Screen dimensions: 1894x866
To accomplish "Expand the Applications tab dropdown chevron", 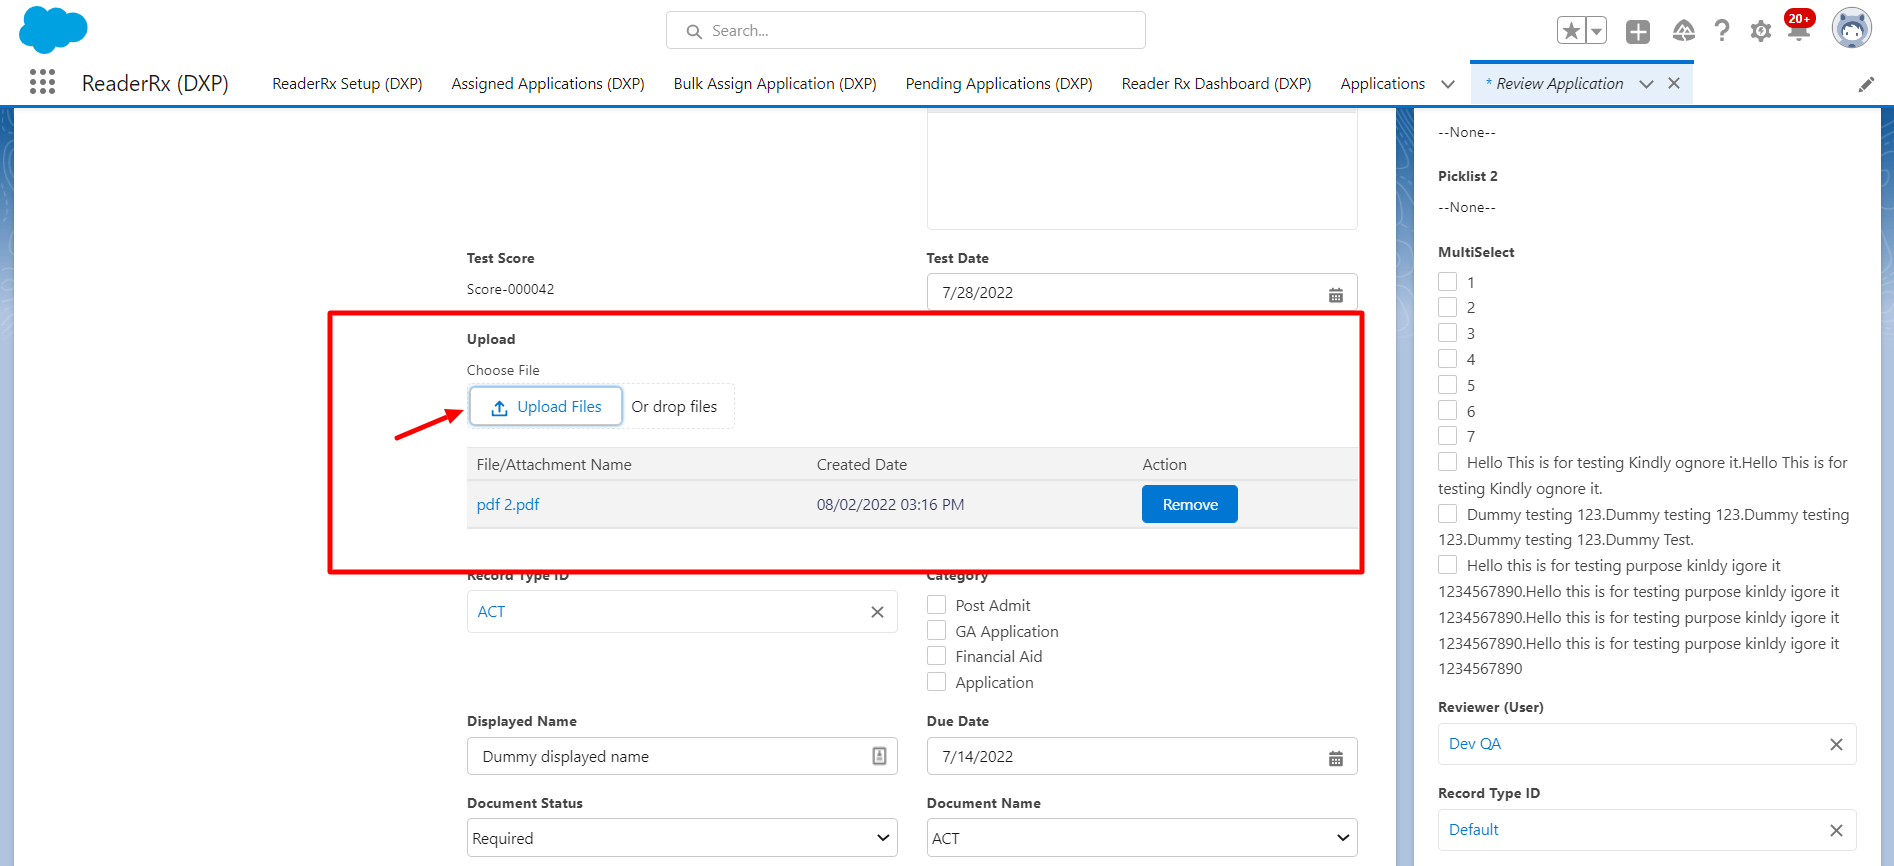I will point(1447,84).
